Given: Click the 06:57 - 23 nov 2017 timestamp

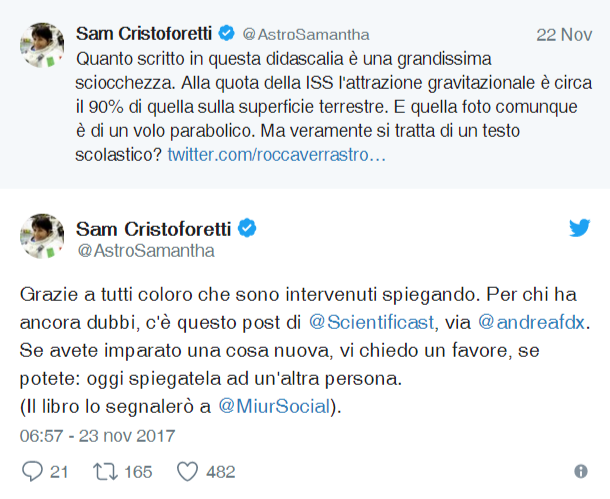Looking at the screenshot, I should pyautogui.click(x=98, y=436).
